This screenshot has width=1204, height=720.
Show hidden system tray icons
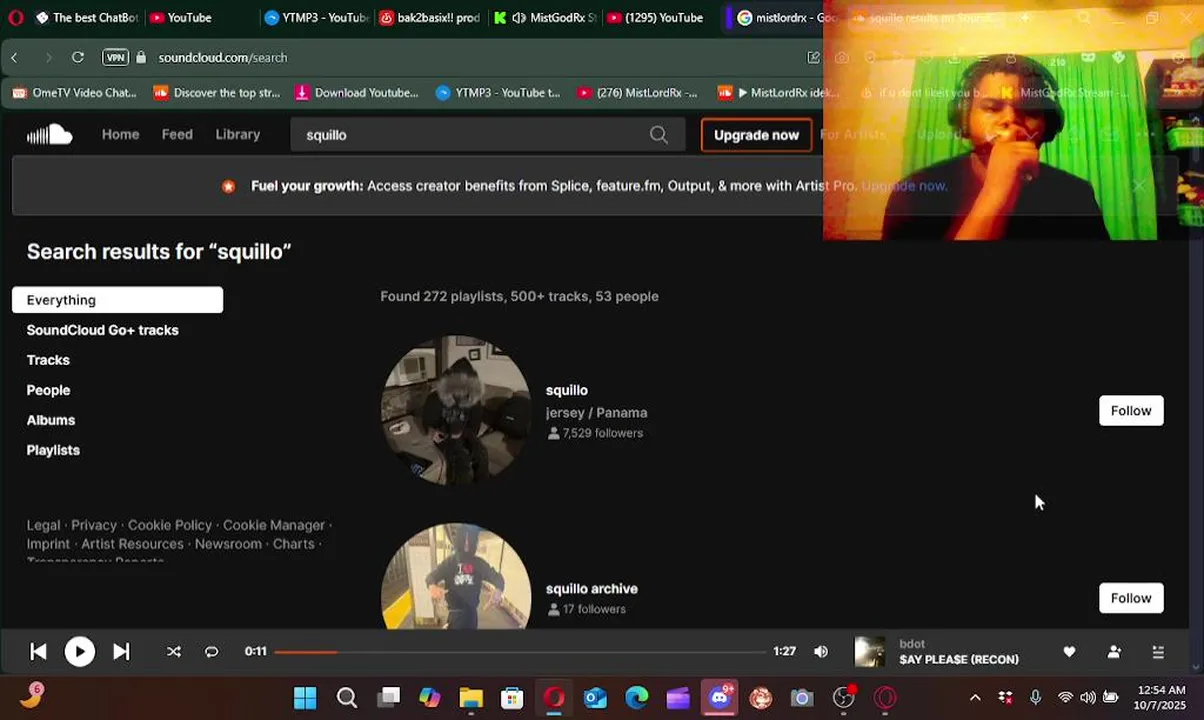975,698
